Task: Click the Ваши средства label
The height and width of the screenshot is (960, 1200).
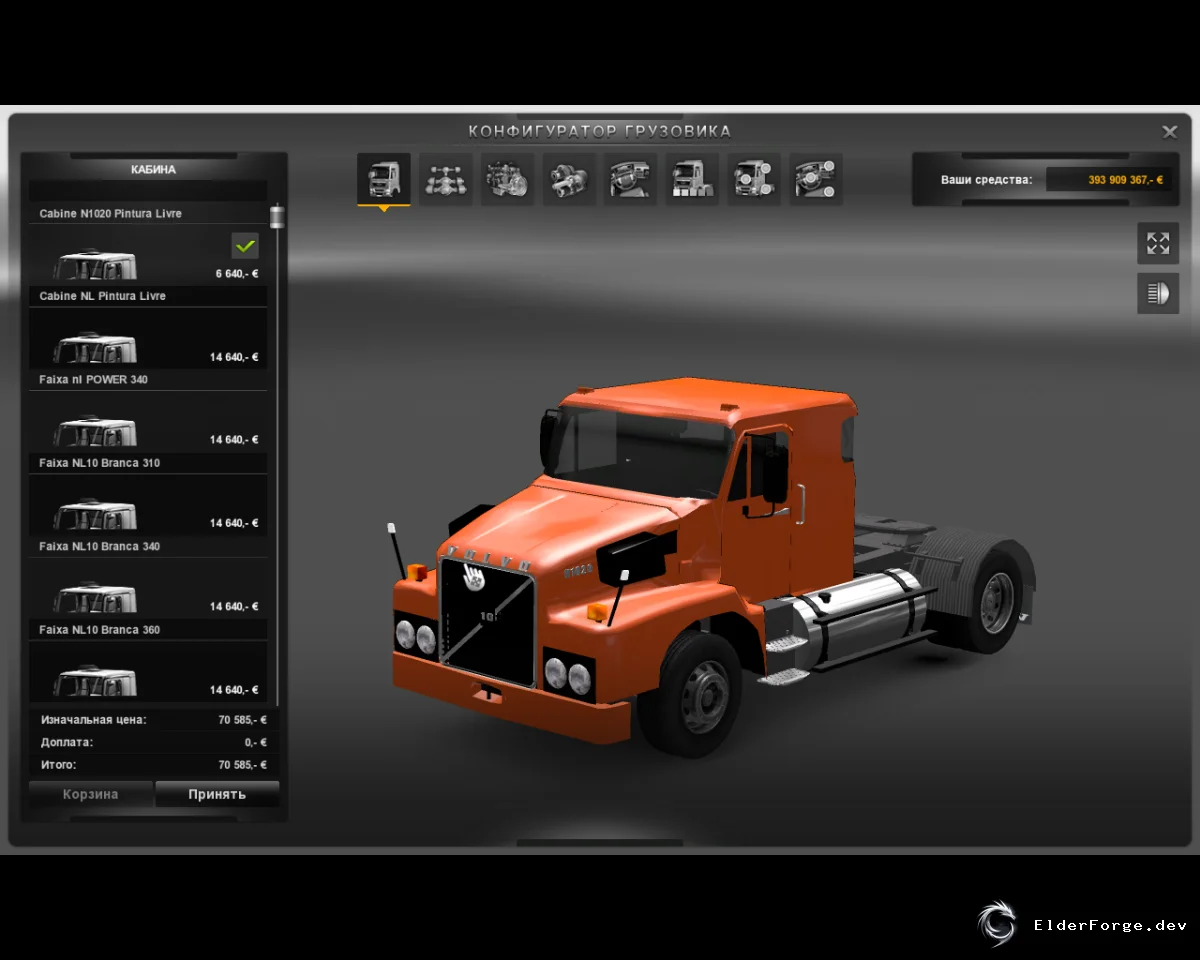Action: 986,180
